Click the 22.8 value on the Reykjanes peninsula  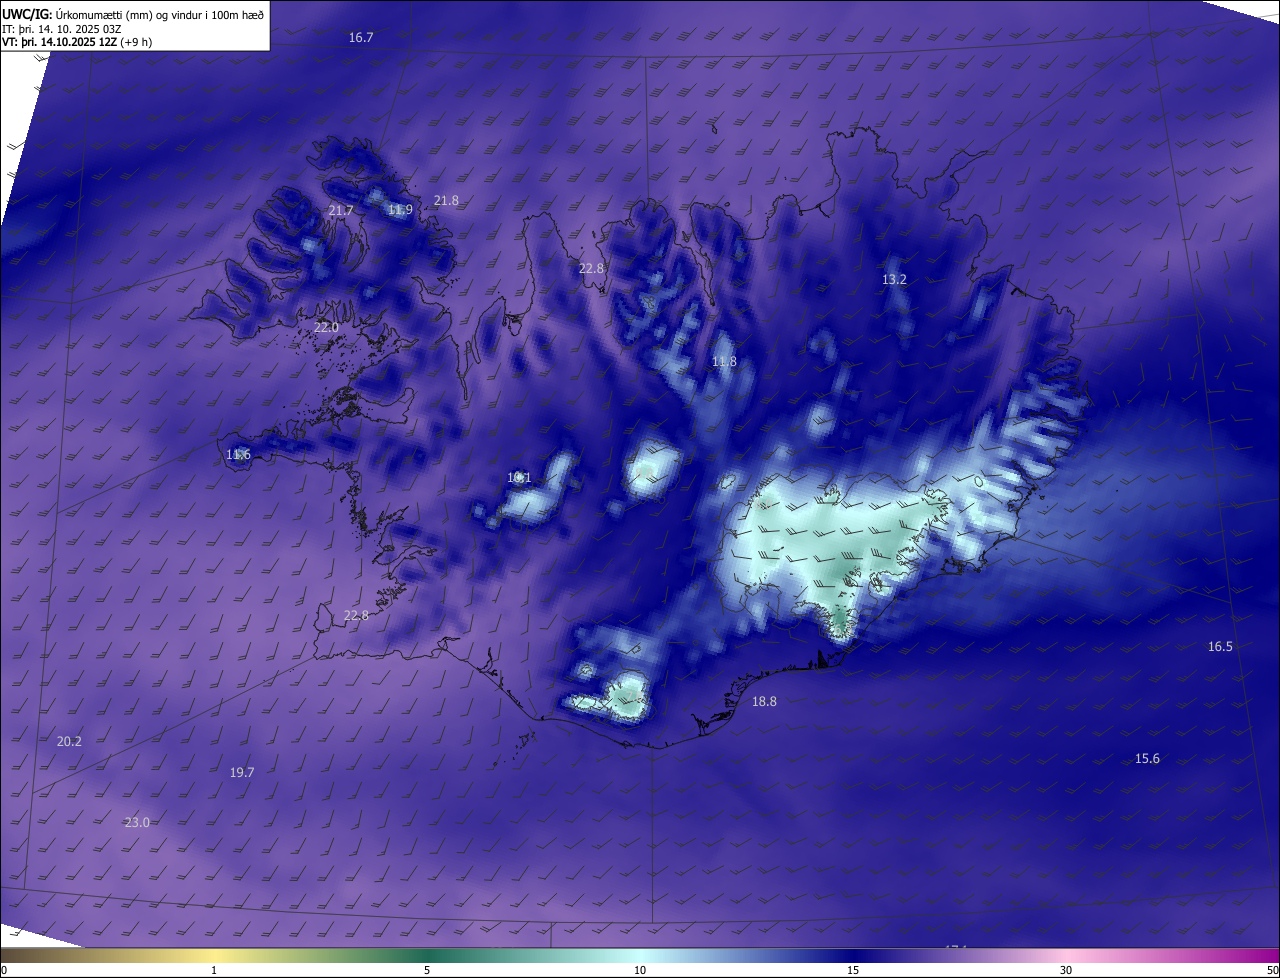pos(356,615)
